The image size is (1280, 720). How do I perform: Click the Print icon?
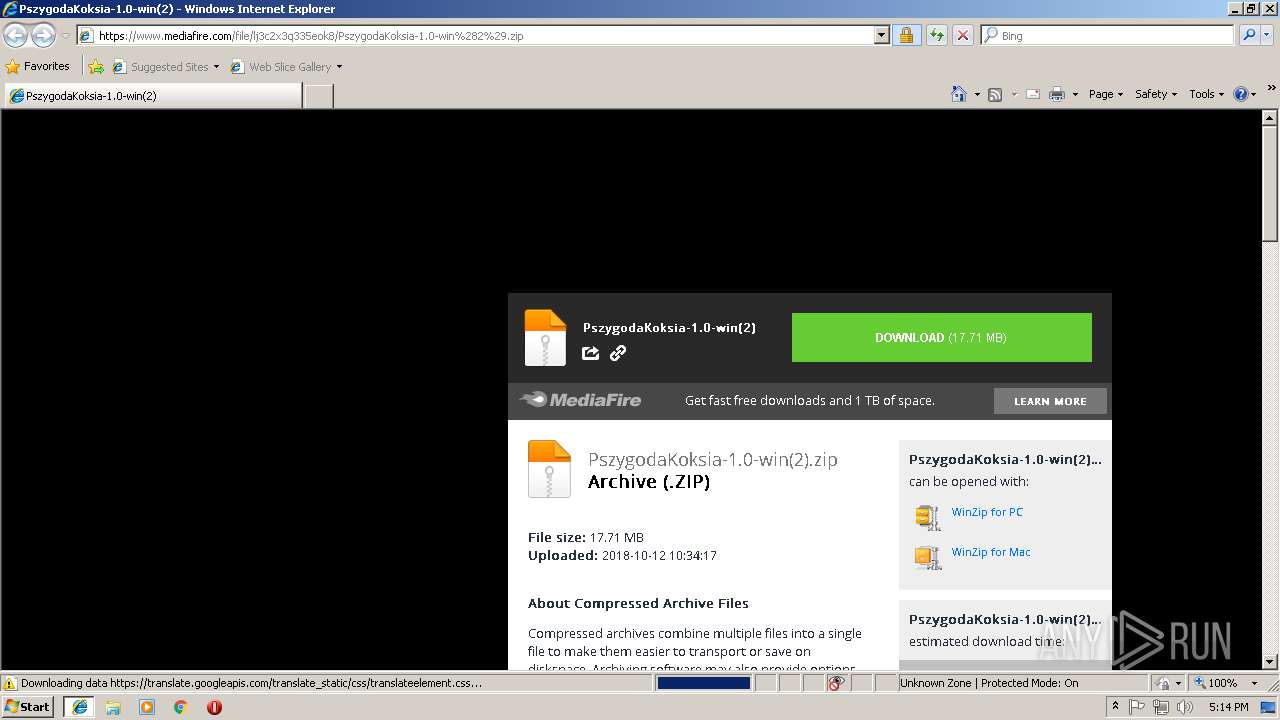pos(1057,94)
